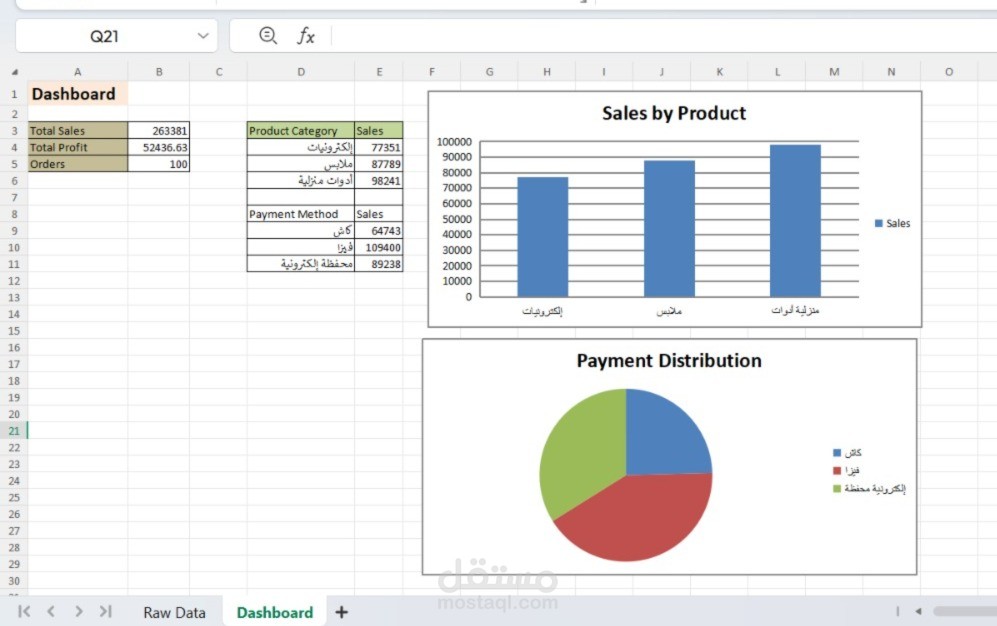Open the fx Insert Function icon
This screenshot has width=997, height=626.
306,36
